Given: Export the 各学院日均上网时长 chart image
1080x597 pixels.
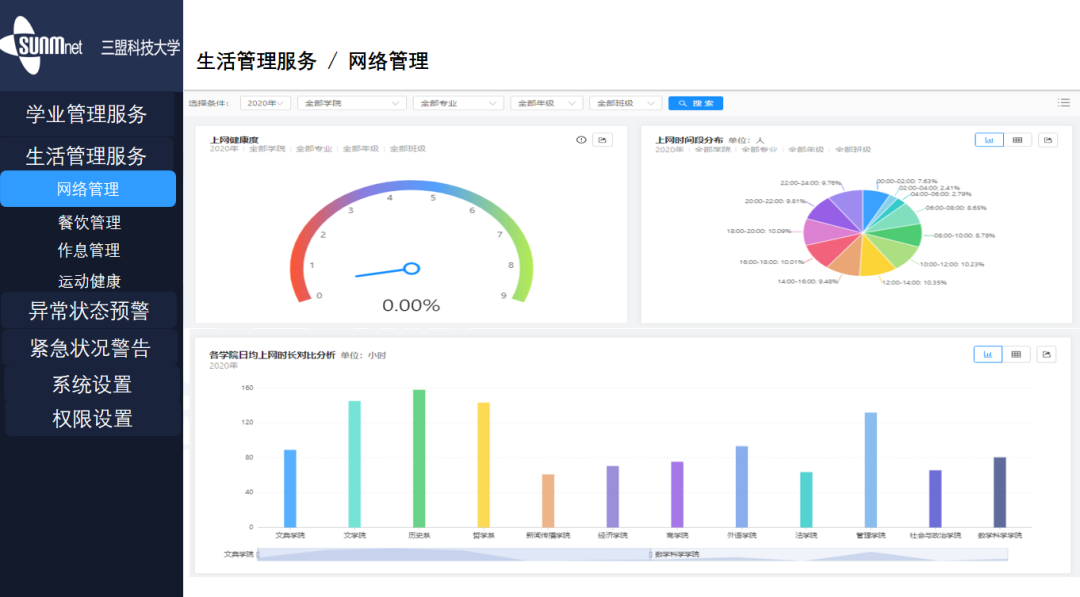Looking at the screenshot, I should pyautogui.click(x=1045, y=354).
